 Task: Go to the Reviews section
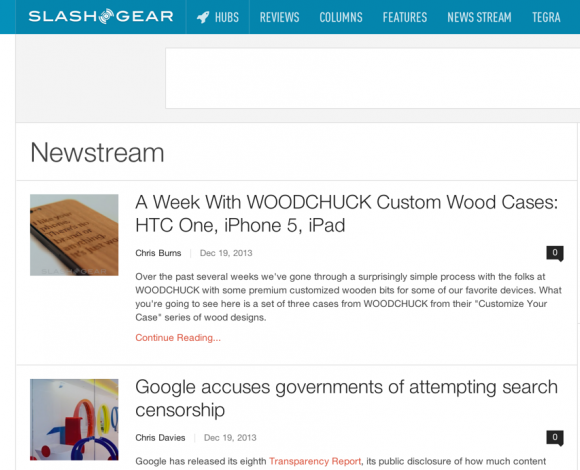(x=279, y=17)
